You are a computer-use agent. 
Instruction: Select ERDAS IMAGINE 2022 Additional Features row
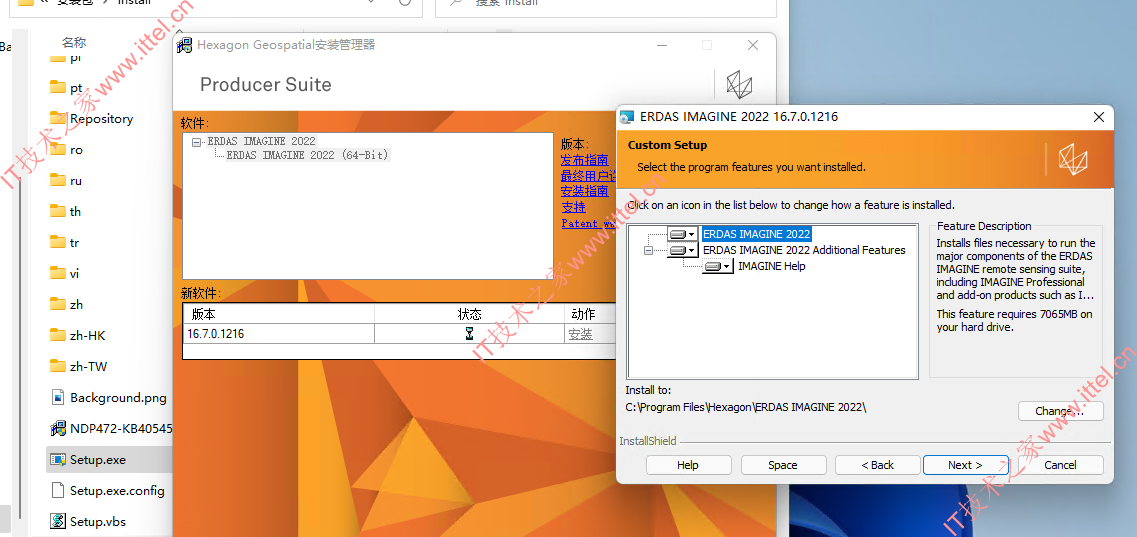[804, 250]
